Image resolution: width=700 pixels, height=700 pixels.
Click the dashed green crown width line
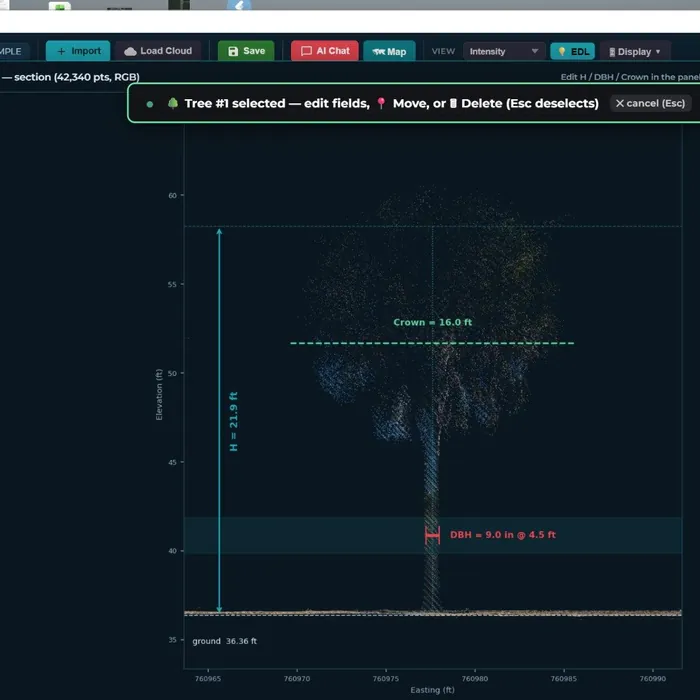[x=432, y=343]
